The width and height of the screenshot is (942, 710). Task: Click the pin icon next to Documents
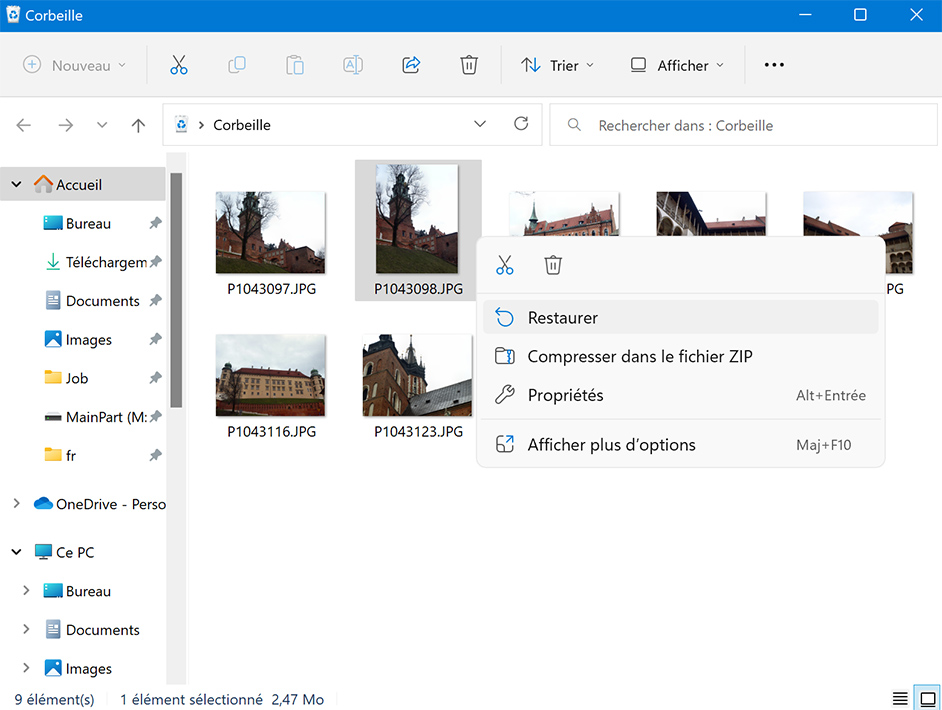[156, 300]
